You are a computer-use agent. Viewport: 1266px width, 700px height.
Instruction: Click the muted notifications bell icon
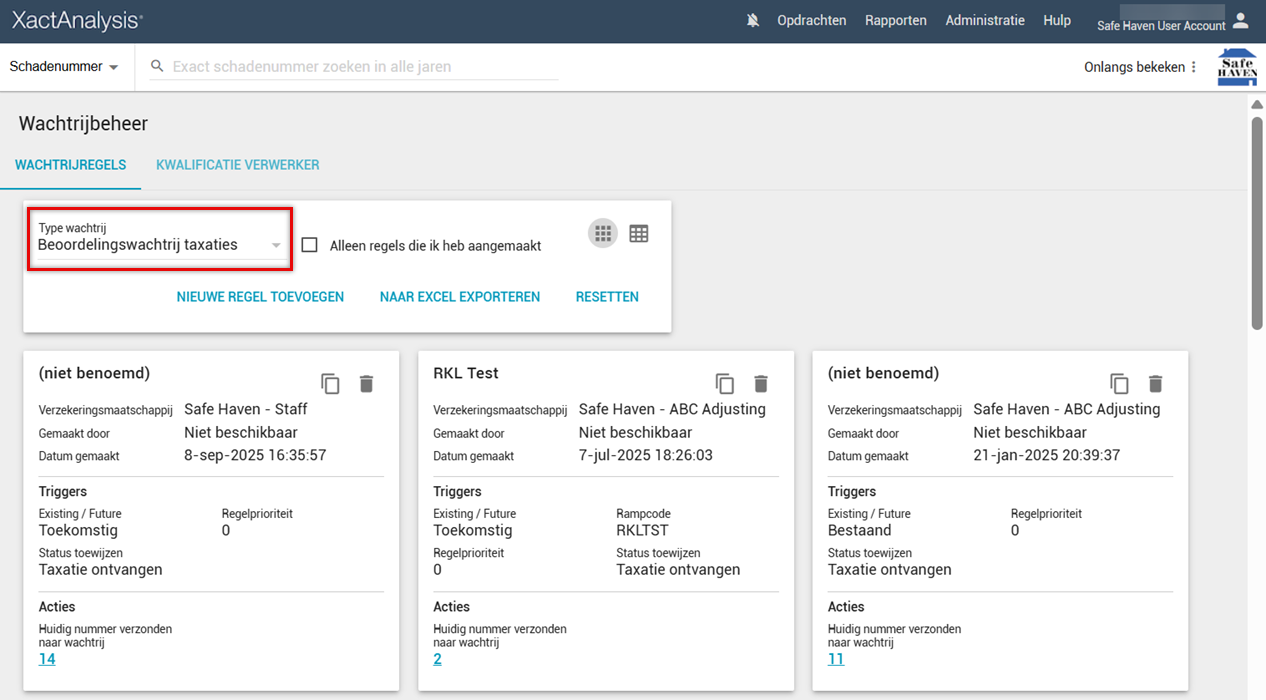tap(753, 21)
